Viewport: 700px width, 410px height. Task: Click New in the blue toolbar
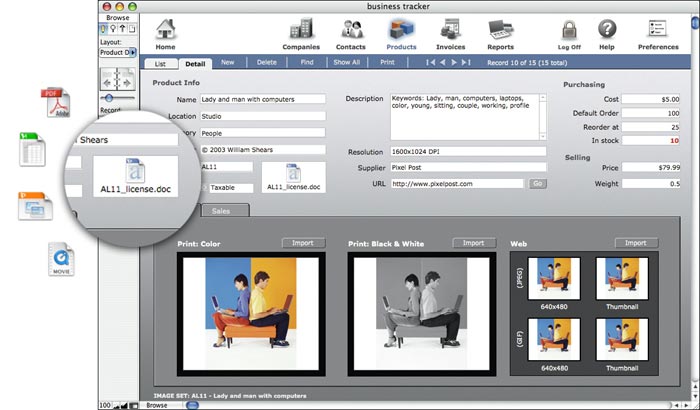click(x=227, y=63)
